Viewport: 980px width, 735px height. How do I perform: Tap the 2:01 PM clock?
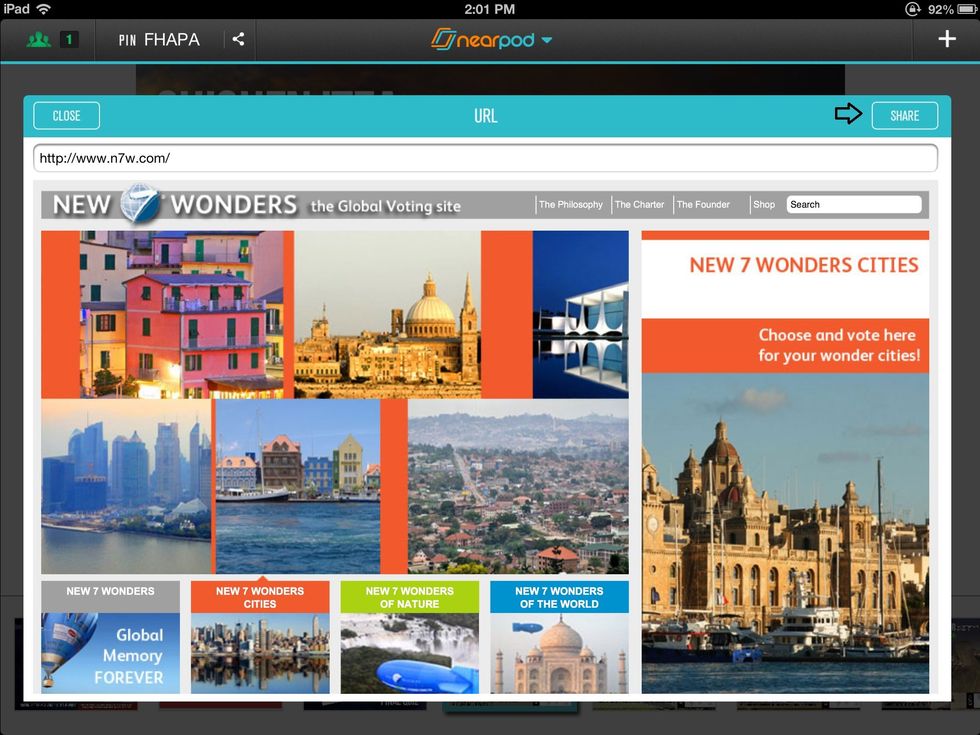tap(489, 9)
